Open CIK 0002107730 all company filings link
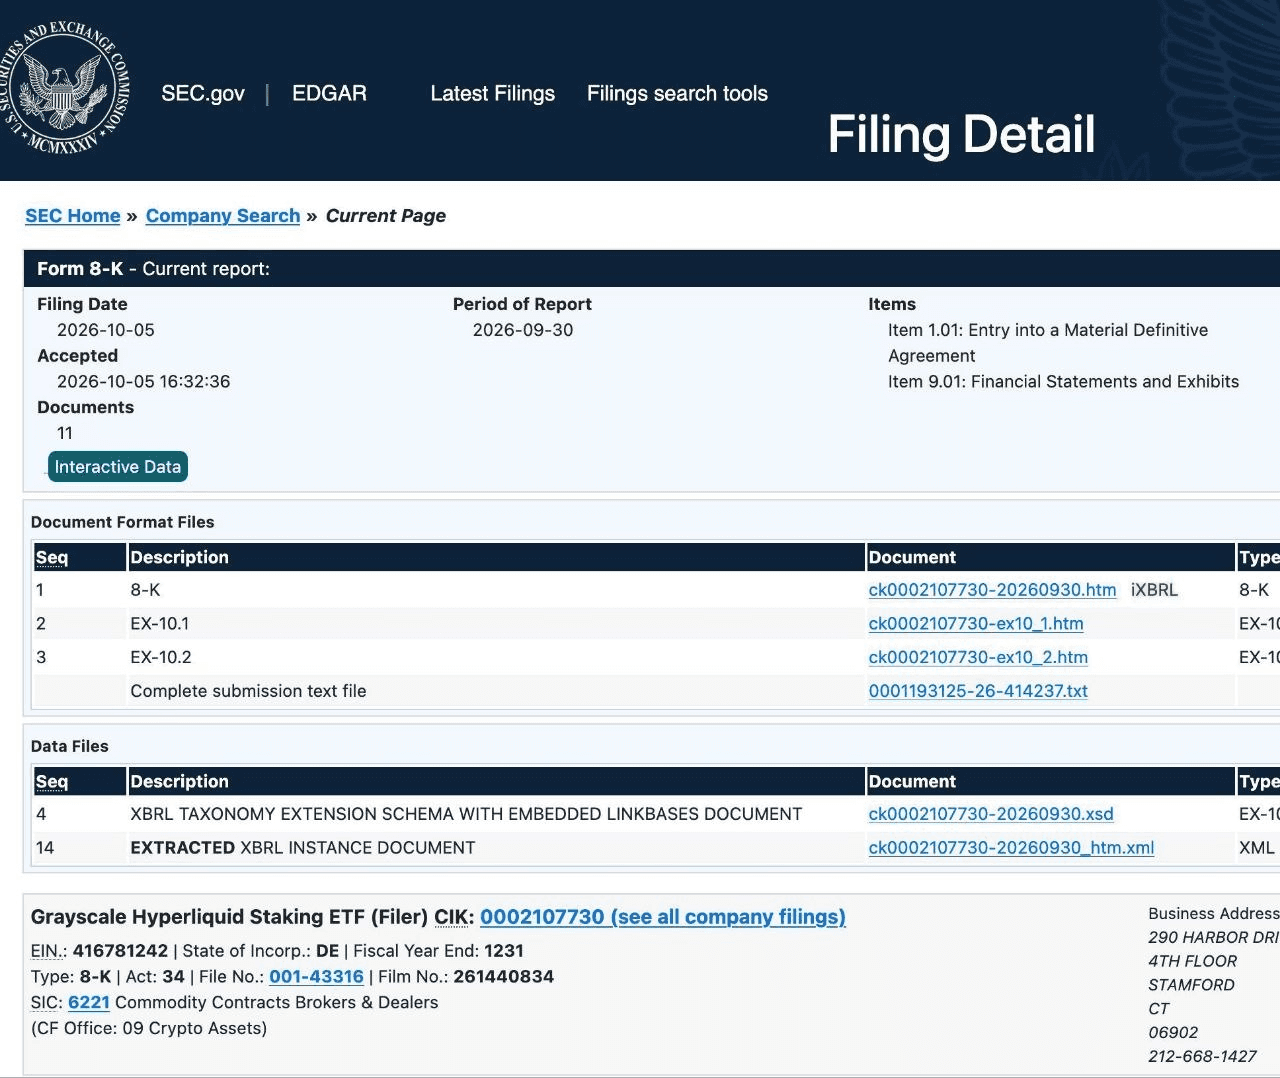Viewport: 1280px width, 1078px height. [x=663, y=917]
